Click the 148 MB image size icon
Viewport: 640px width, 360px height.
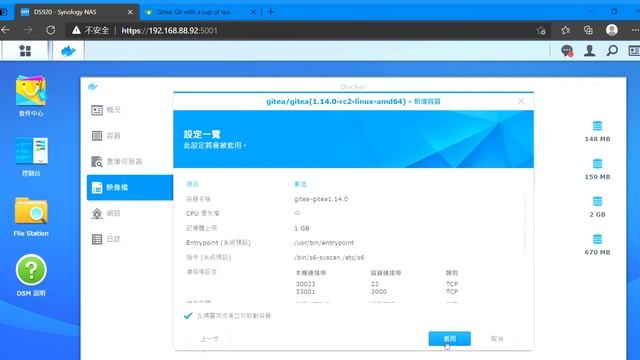pos(597,126)
